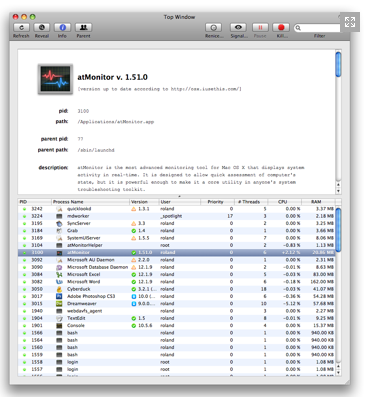Click the red Kill button
370x397 pixels.
[281, 27]
